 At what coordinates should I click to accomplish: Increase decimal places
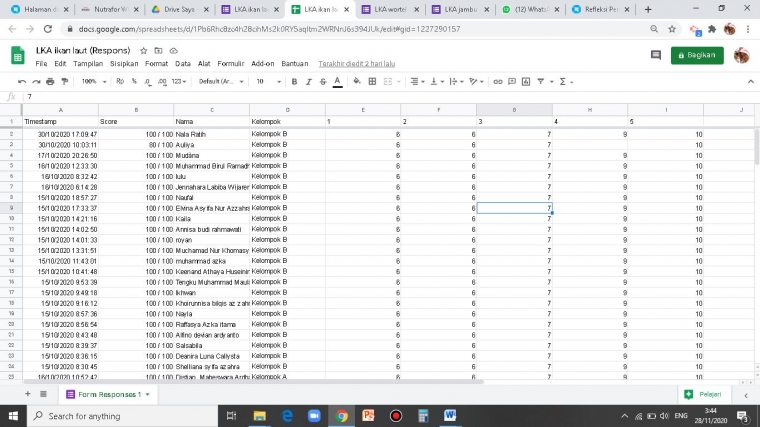click(162, 81)
